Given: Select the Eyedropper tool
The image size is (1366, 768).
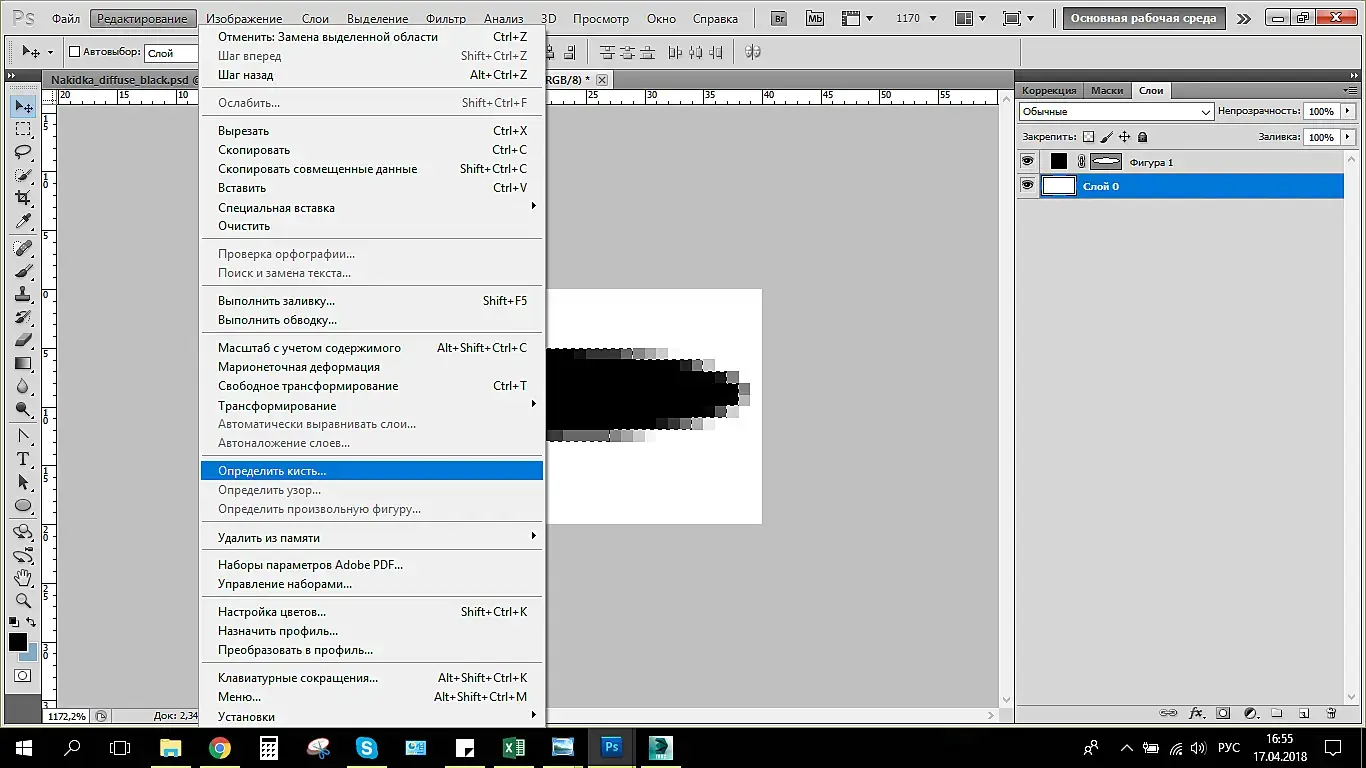Looking at the screenshot, I should tap(23, 221).
